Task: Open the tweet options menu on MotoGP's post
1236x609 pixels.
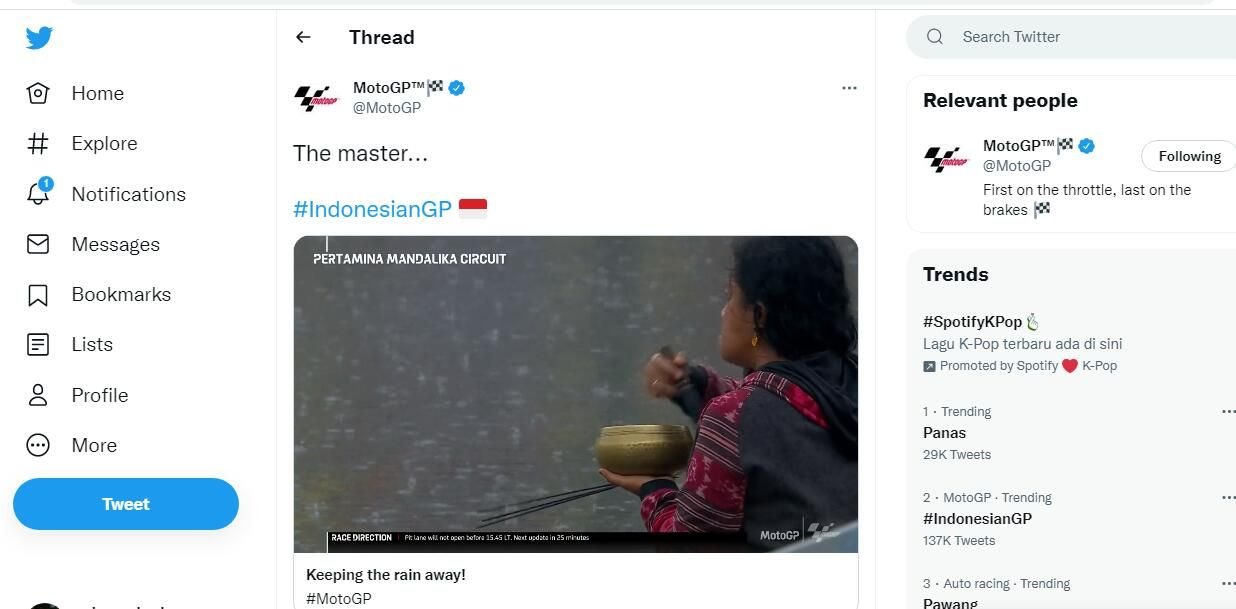Action: (849, 87)
